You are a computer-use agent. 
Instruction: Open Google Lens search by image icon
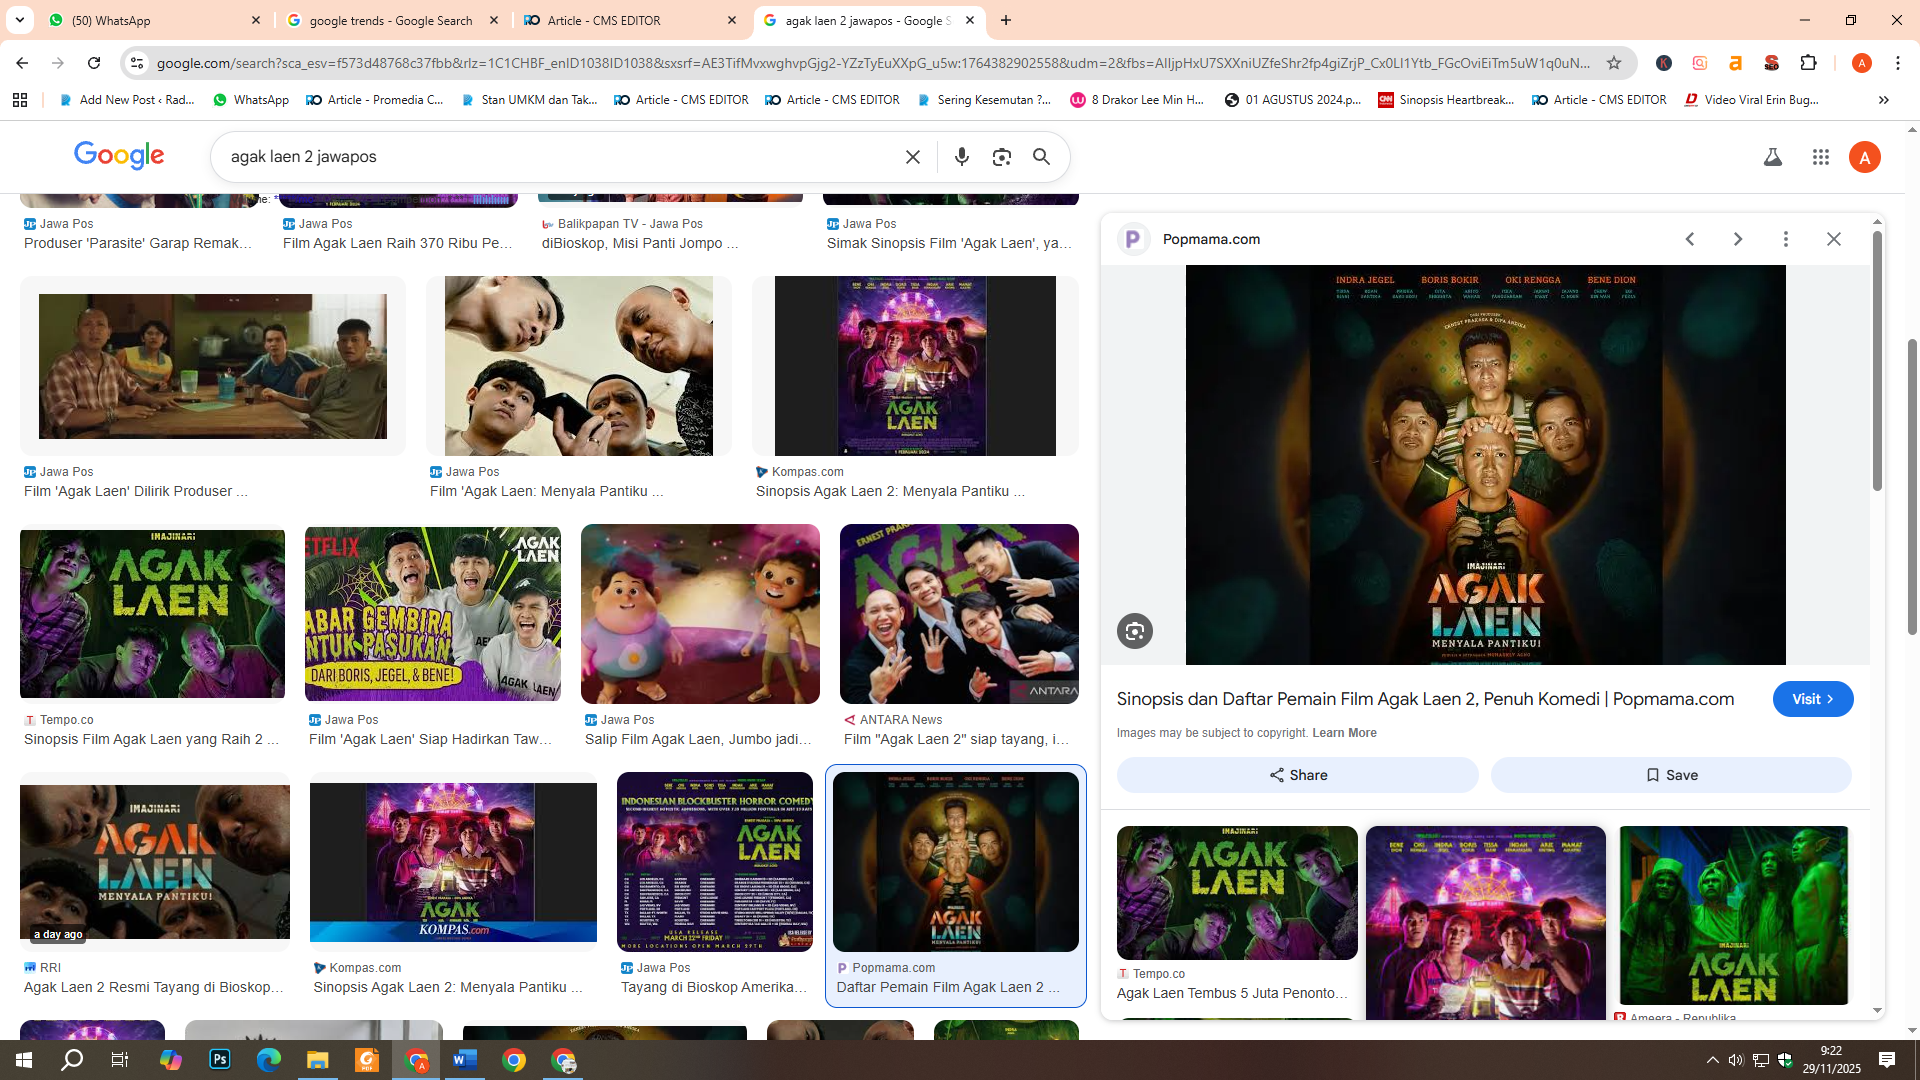tap(1002, 157)
